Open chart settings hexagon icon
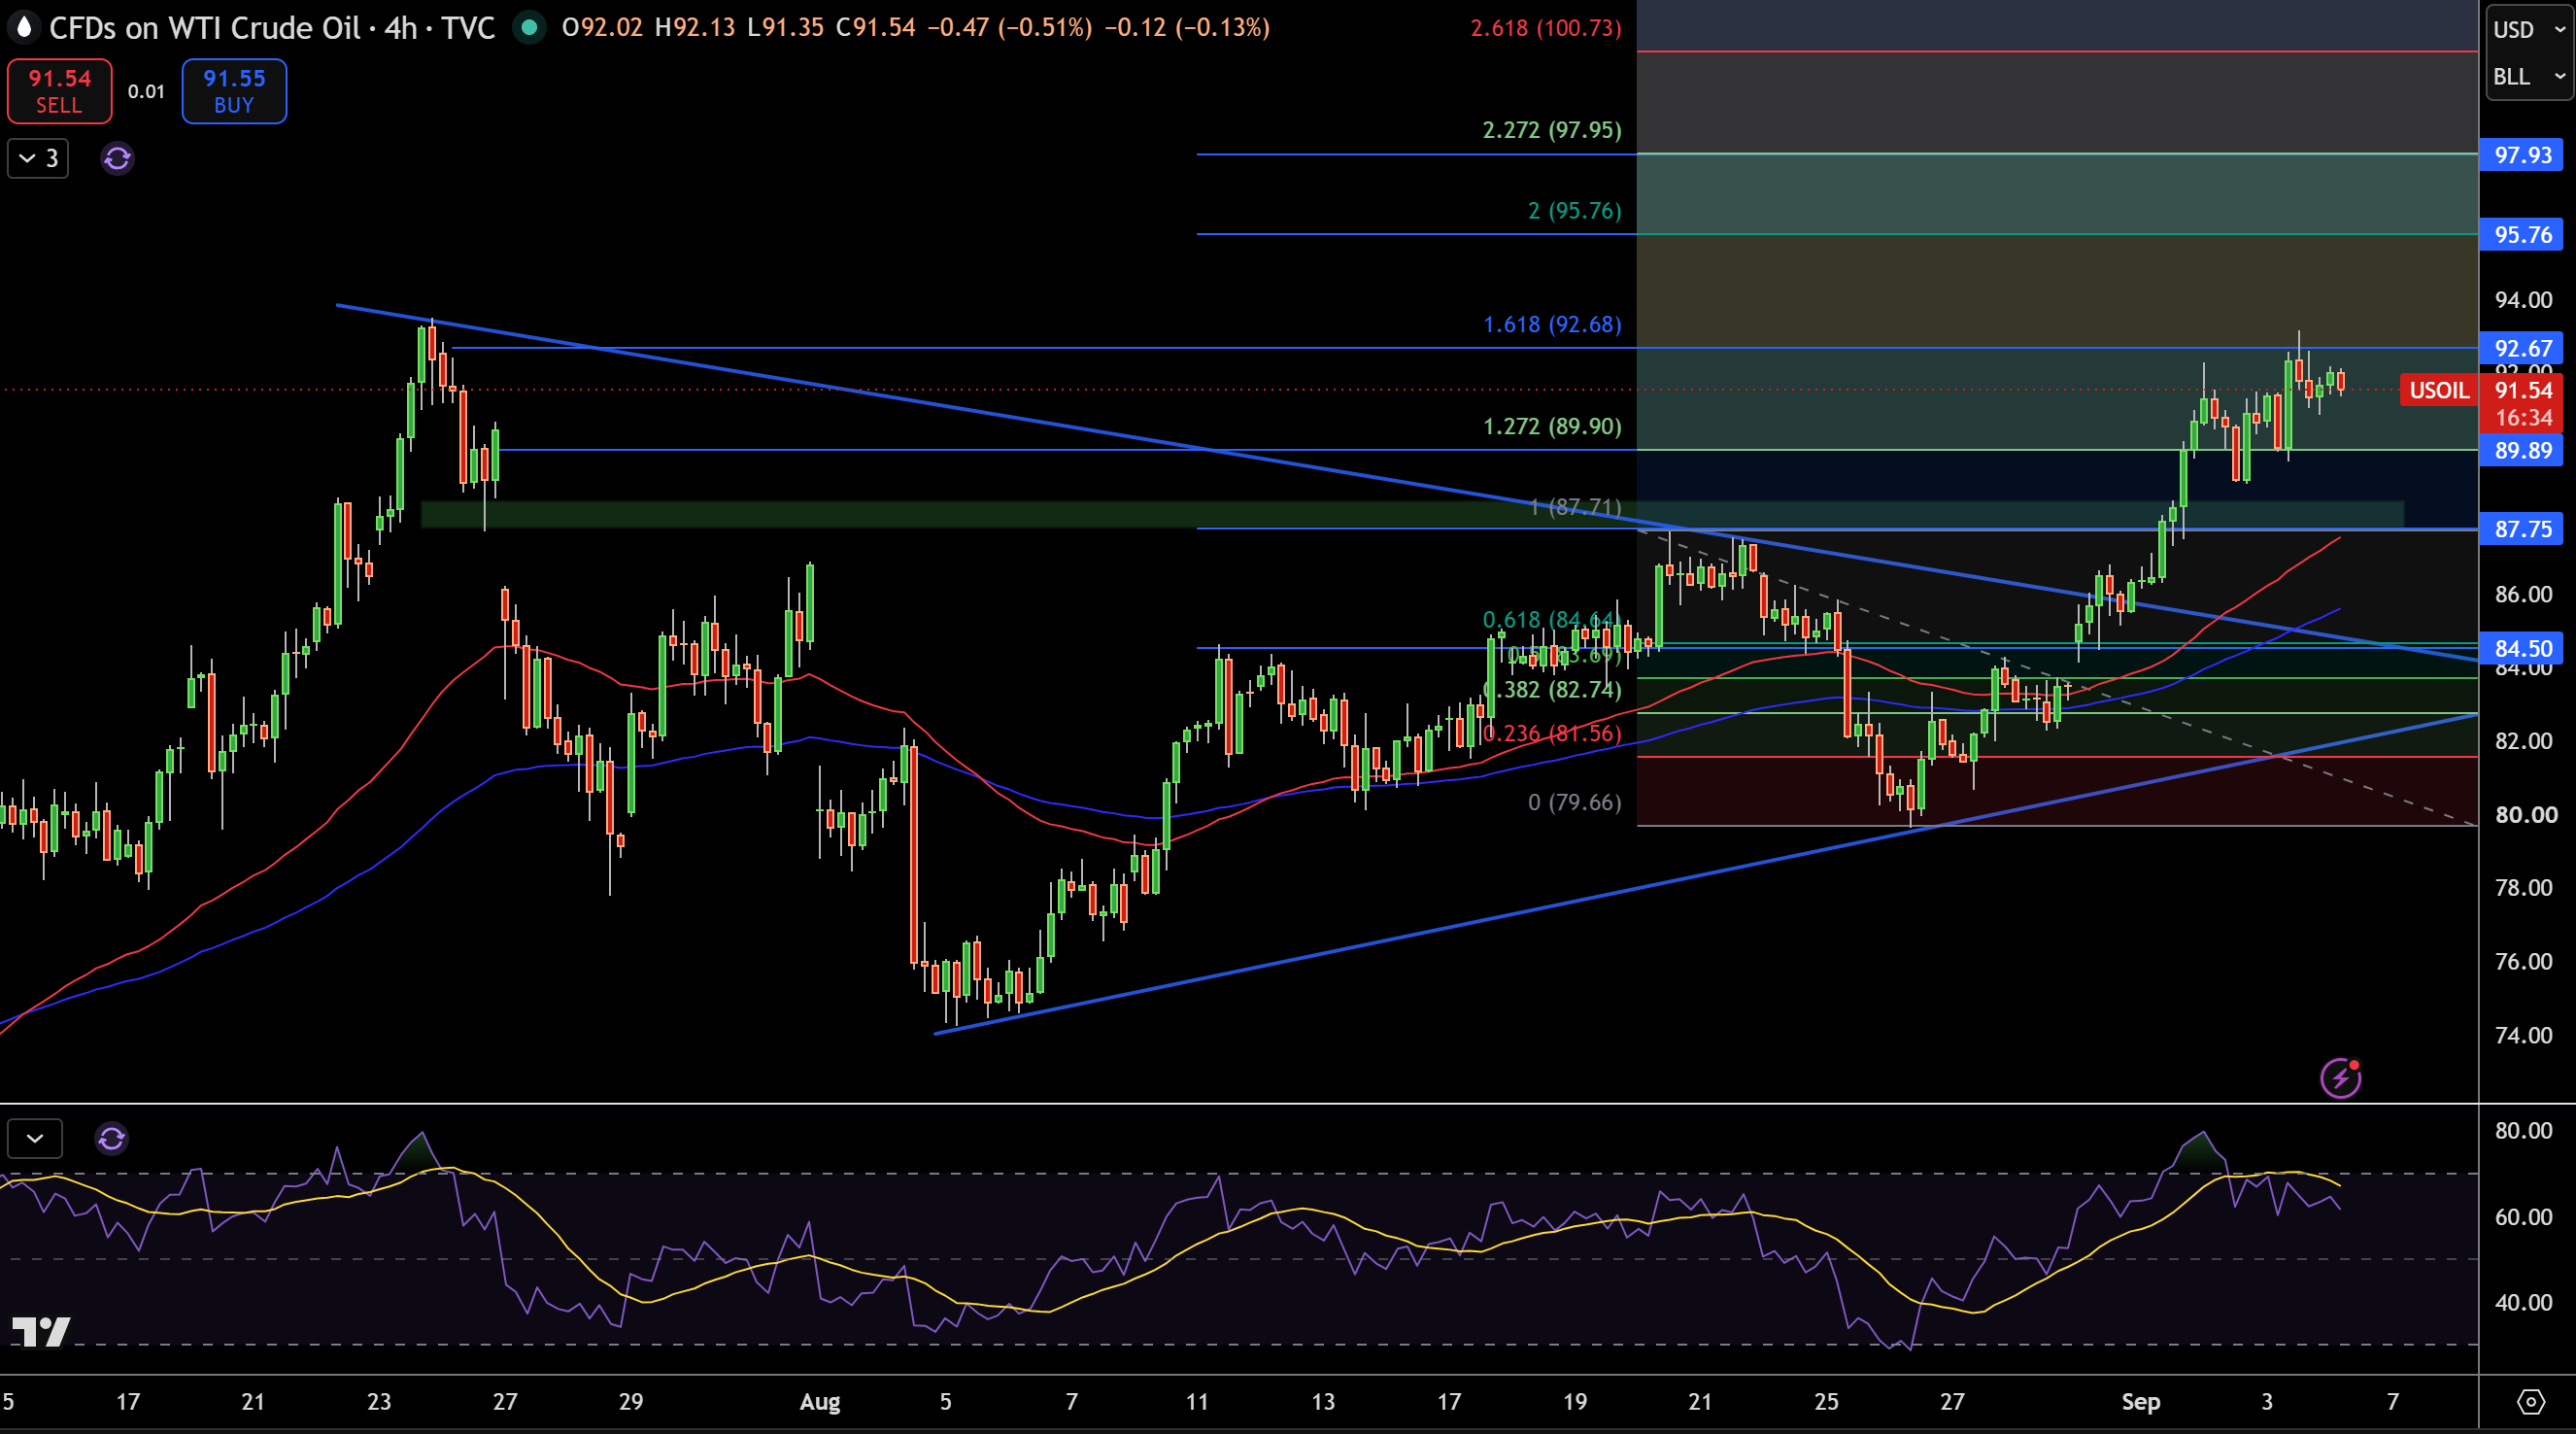2576x1434 pixels. point(2531,1401)
